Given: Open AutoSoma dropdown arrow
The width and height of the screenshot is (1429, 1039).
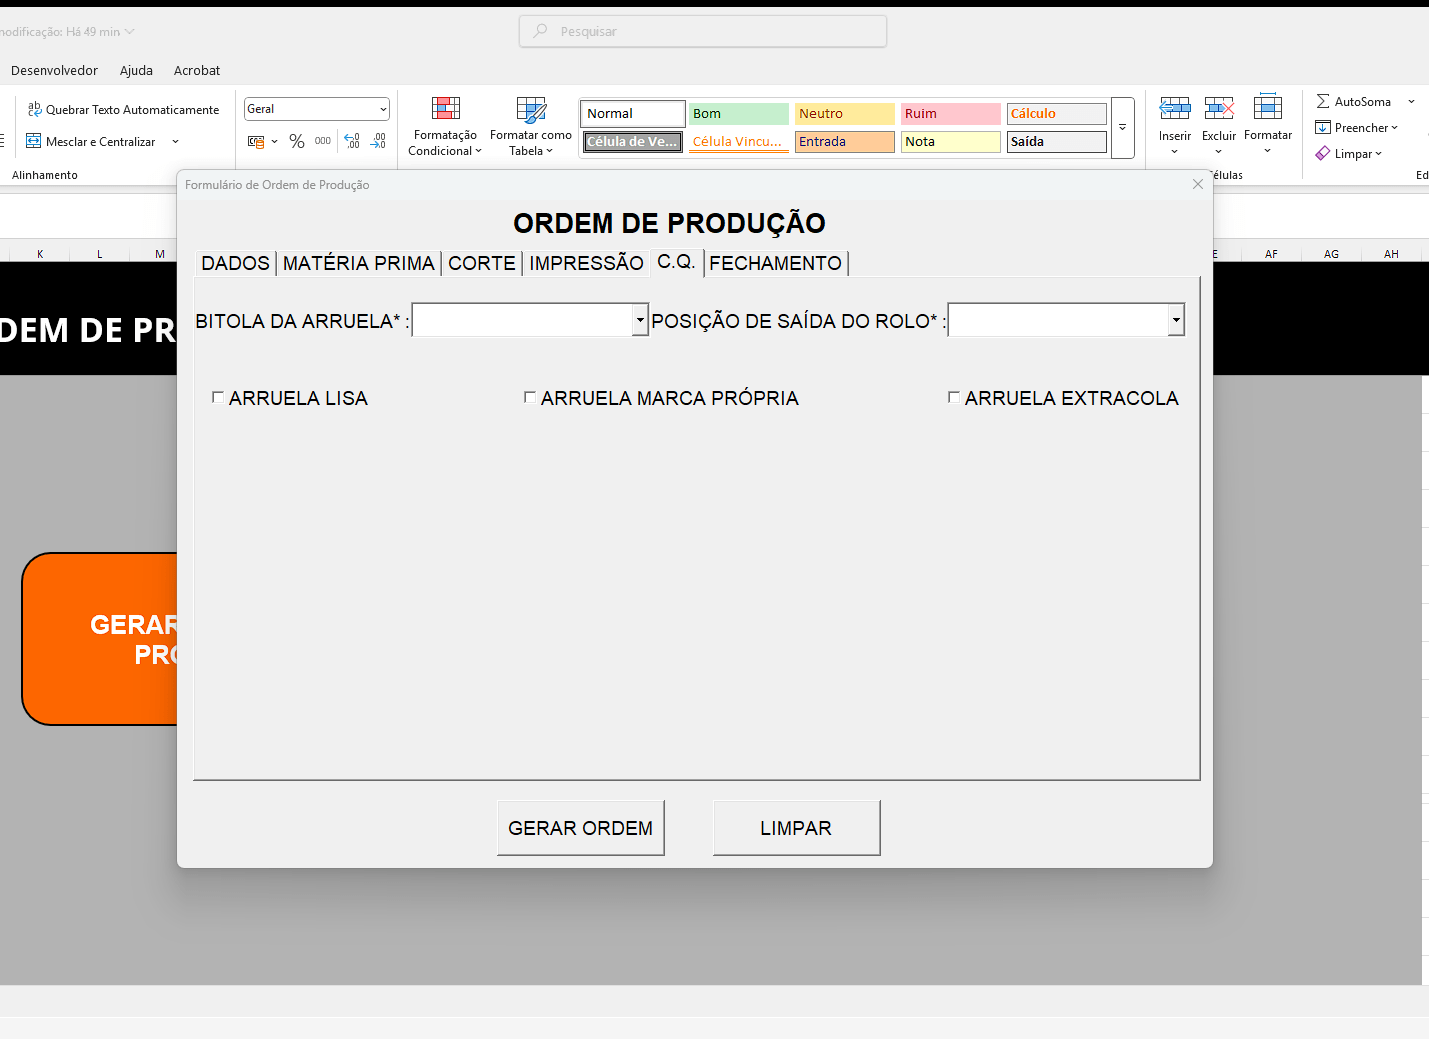Looking at the screenshot, I should [x=1411, y=101].
